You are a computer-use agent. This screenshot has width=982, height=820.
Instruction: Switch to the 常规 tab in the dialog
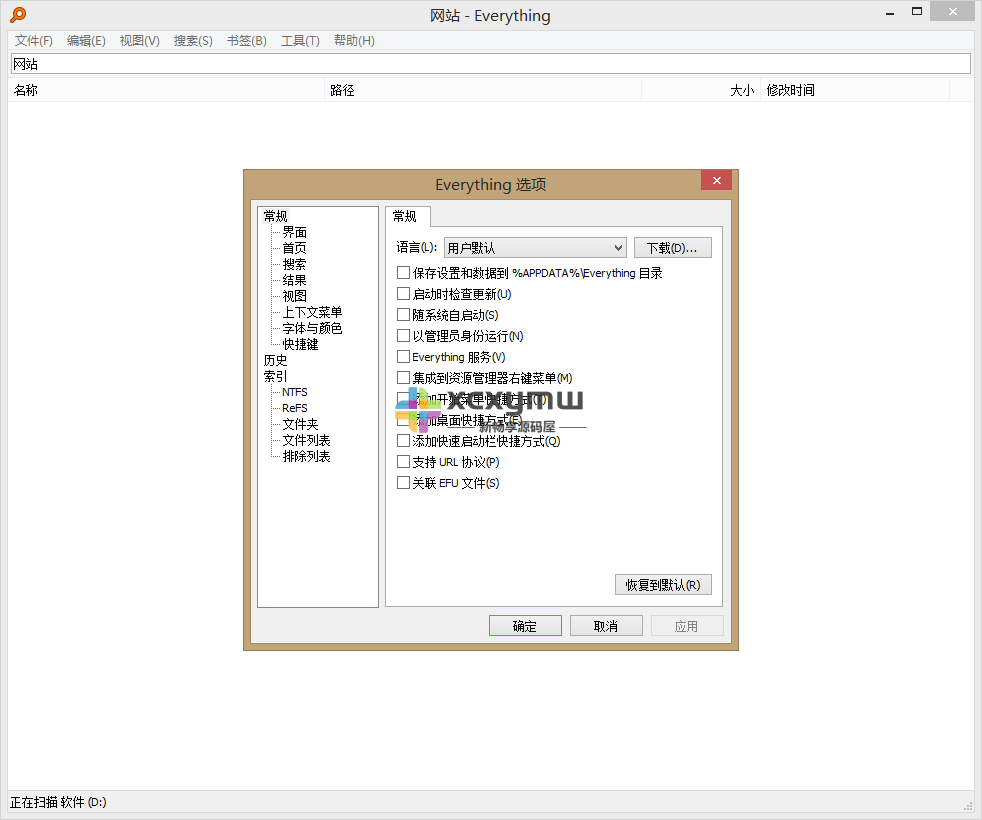pyautogui.click(x=408, y=216)
